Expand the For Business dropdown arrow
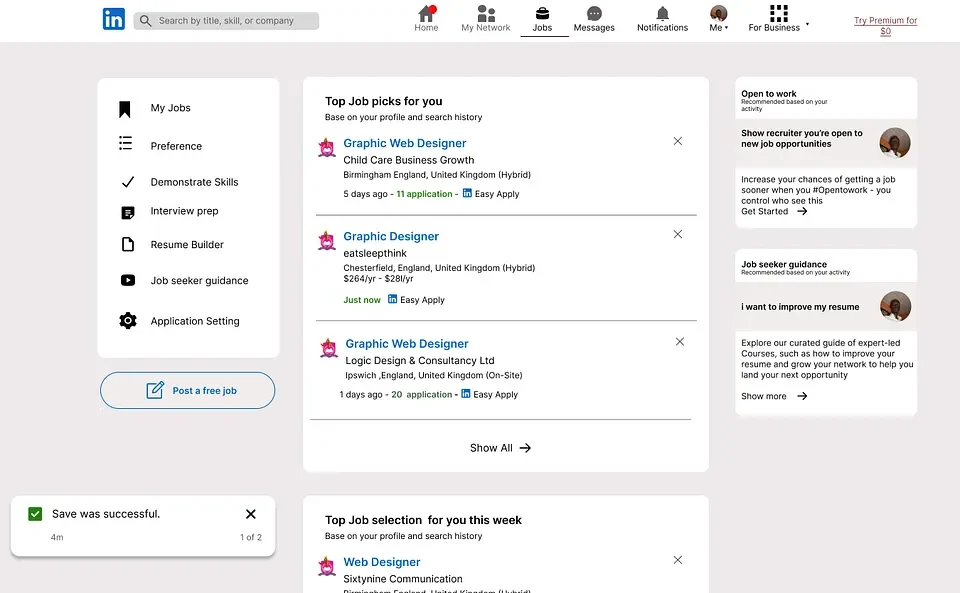Image resolution: width=960 pixels, height=593 pixels. (808, 24)
